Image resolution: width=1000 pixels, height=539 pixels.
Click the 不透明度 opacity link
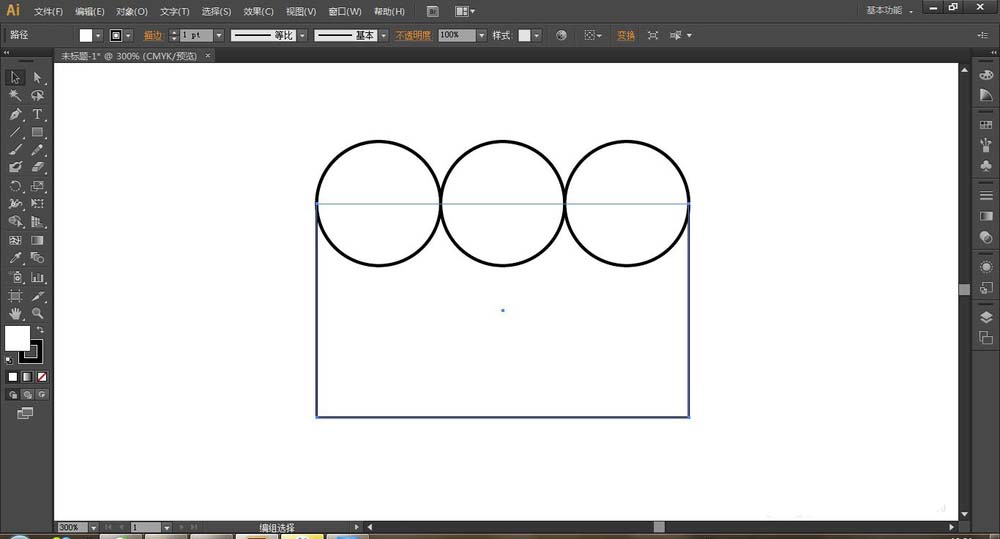pos(413,35)
